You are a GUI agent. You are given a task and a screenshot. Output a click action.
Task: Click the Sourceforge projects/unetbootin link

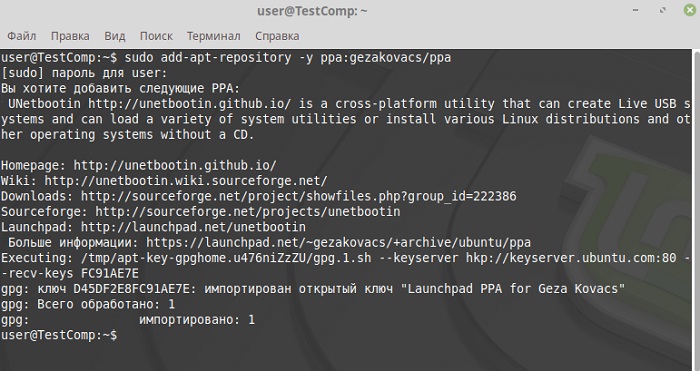(x=248, y=212)
